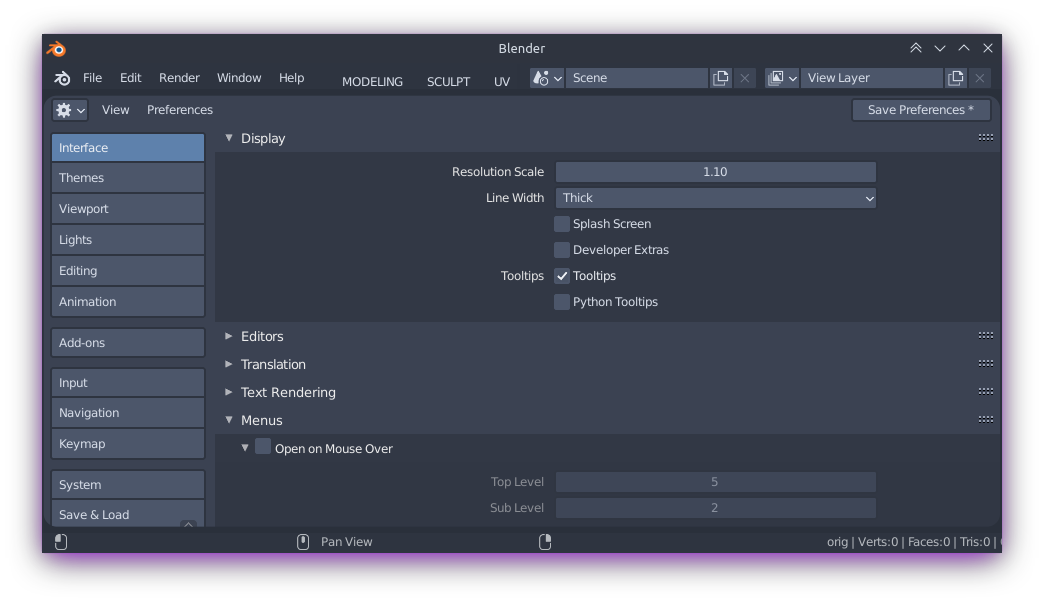
Task: Select the Interface preferences section
Action: (128, 148)
